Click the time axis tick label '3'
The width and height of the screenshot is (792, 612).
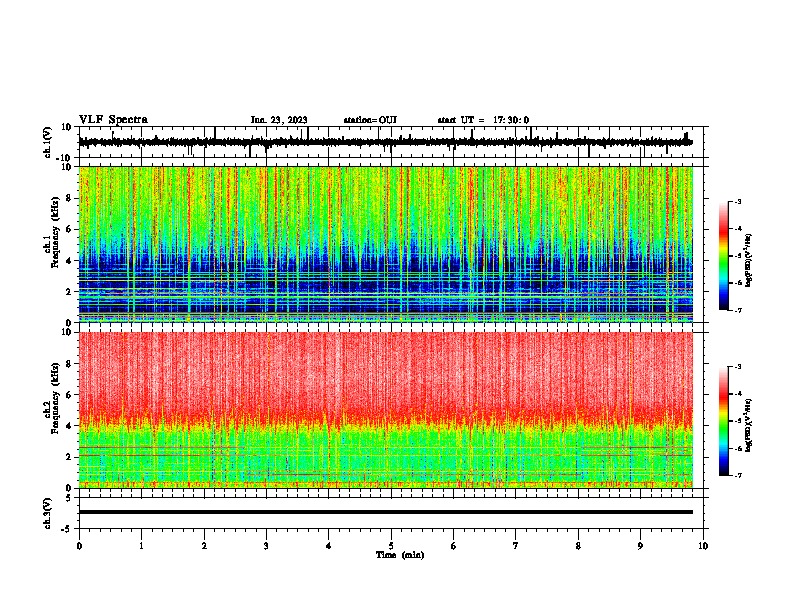coord(267,546)
